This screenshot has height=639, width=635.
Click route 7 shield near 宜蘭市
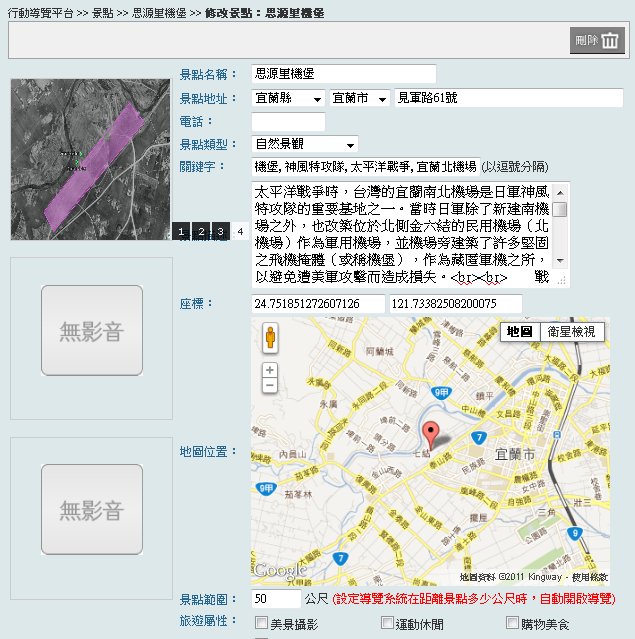point(479,438)
